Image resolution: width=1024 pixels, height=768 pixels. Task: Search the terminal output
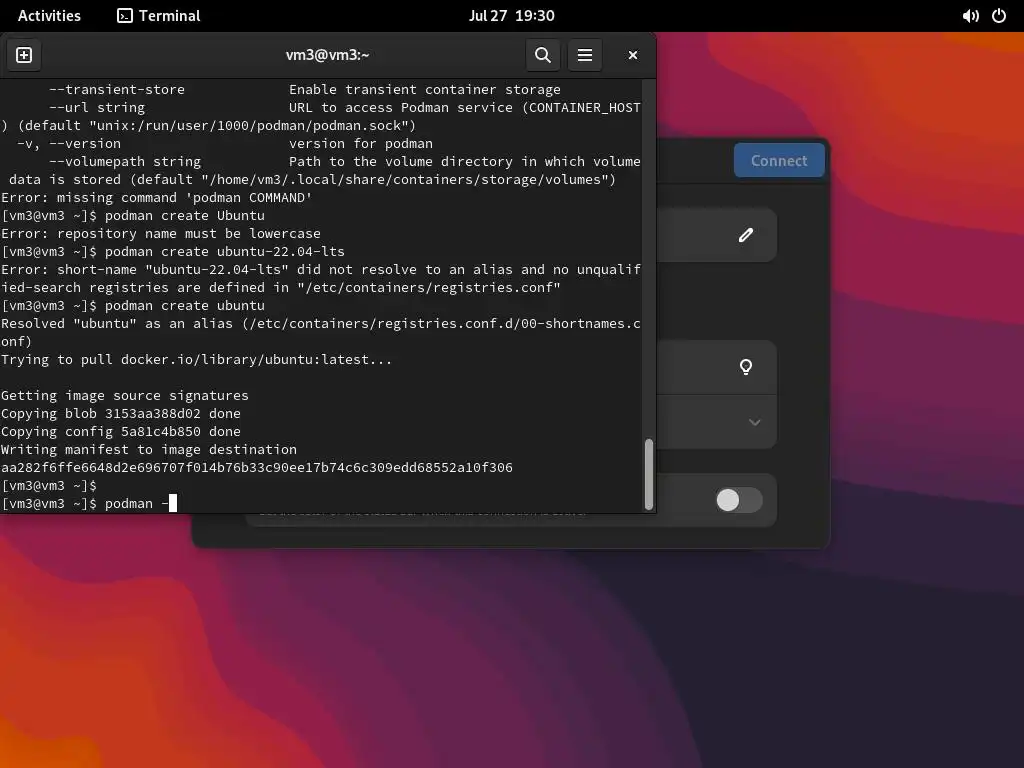[x=543, y=55]
